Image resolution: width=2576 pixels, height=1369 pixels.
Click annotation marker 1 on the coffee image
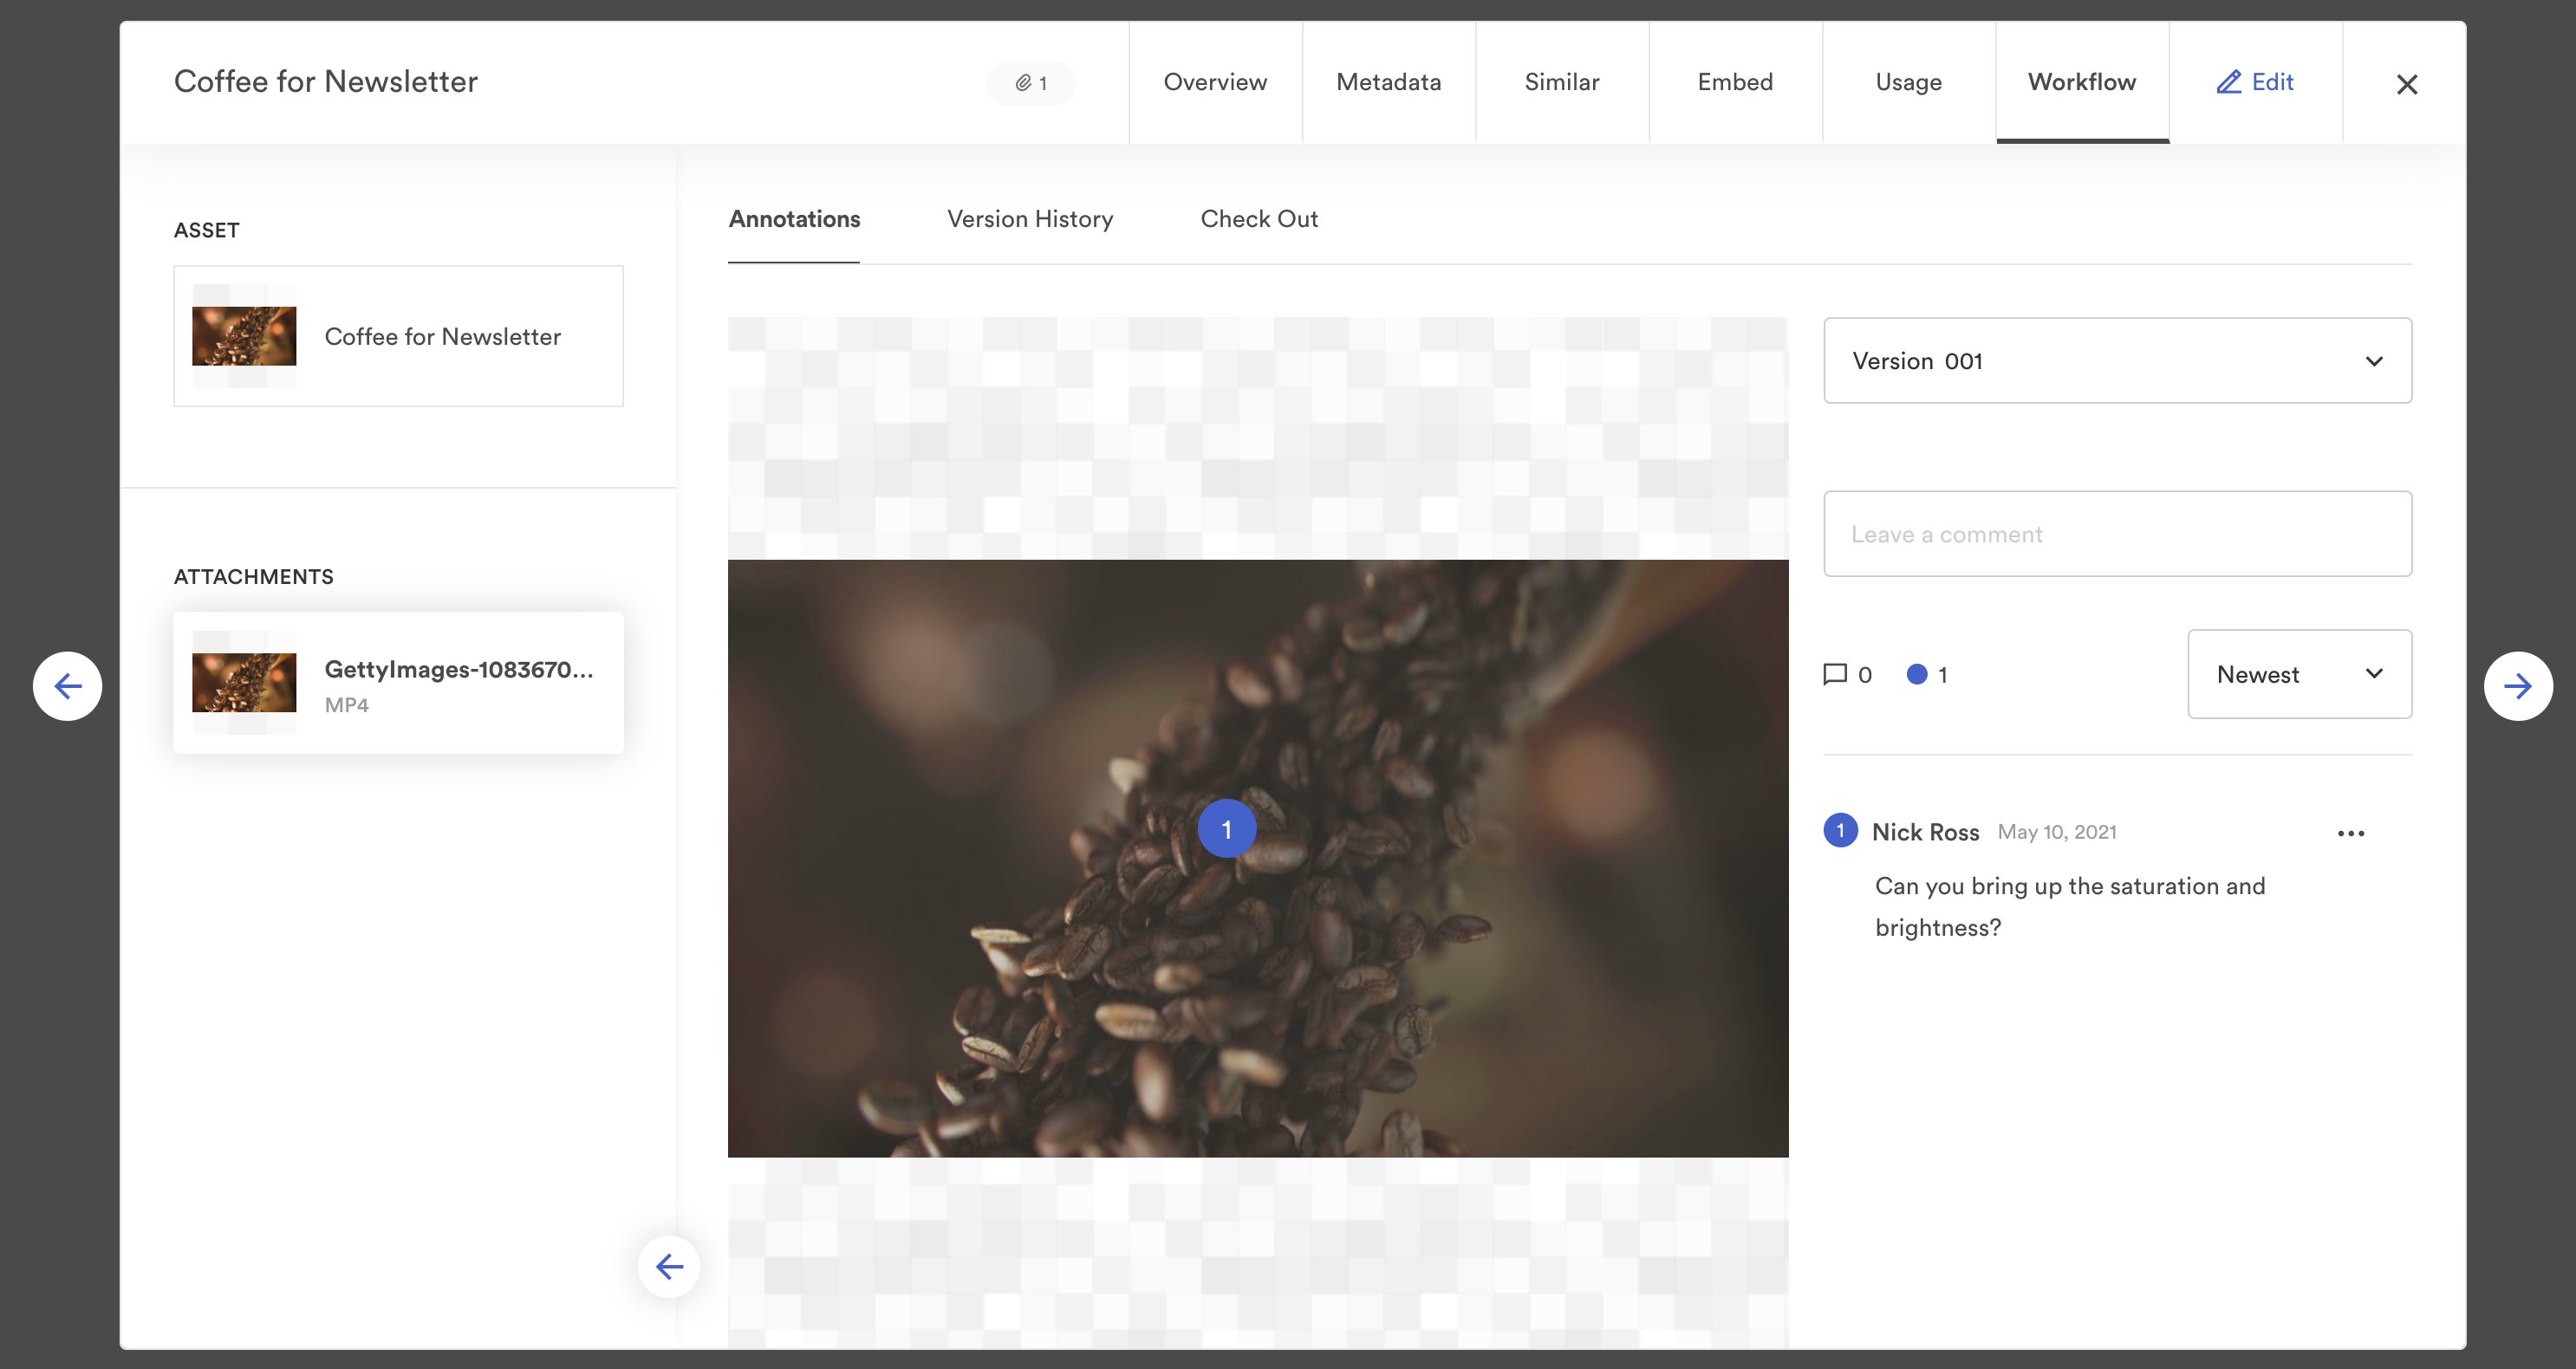click(1227, 829)
